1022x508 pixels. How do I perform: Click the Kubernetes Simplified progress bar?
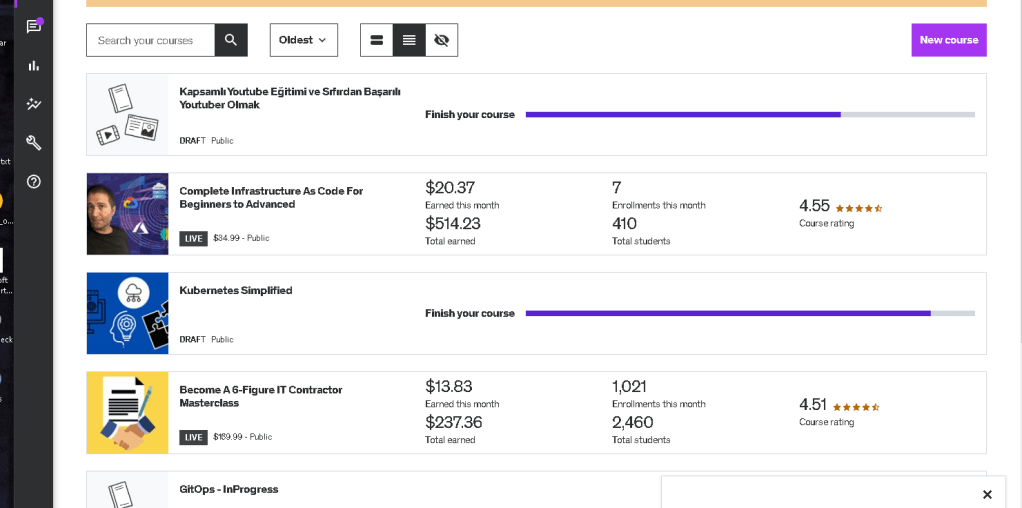[x=750, y=313]
